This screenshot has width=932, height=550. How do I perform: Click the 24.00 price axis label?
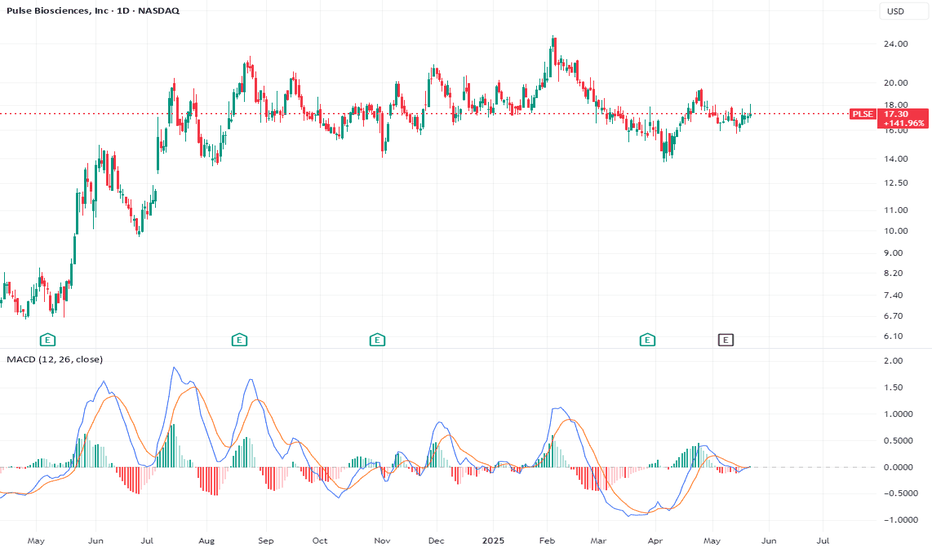pyautogui.click(x=896, y=44)
